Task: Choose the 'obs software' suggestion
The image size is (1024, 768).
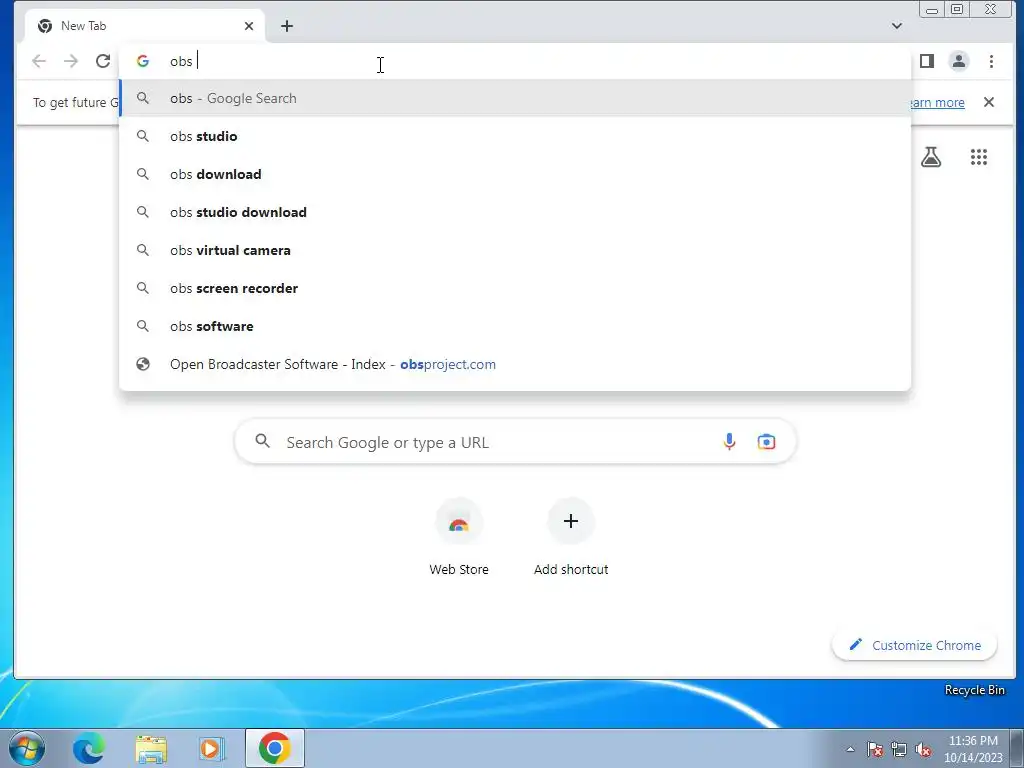Action: coord(515,326)
